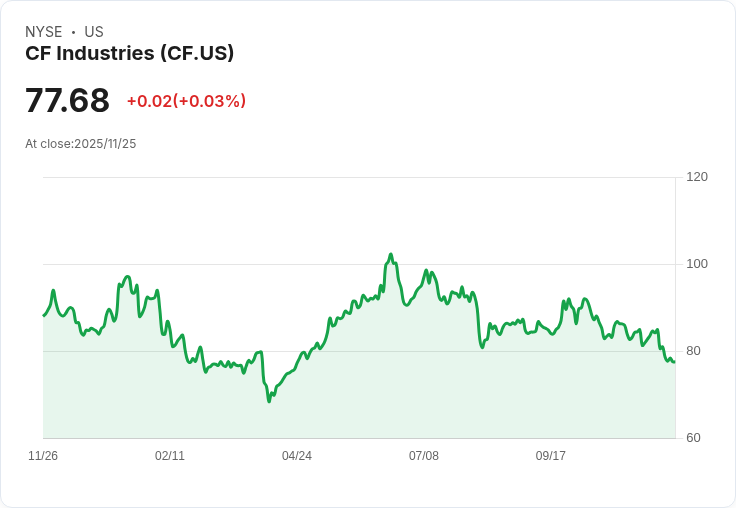Click the dot separator between NYSE and US
Image resolution: width=736 pixels, height=508 pixels.
pyautogui.click(x=73, y=32)
